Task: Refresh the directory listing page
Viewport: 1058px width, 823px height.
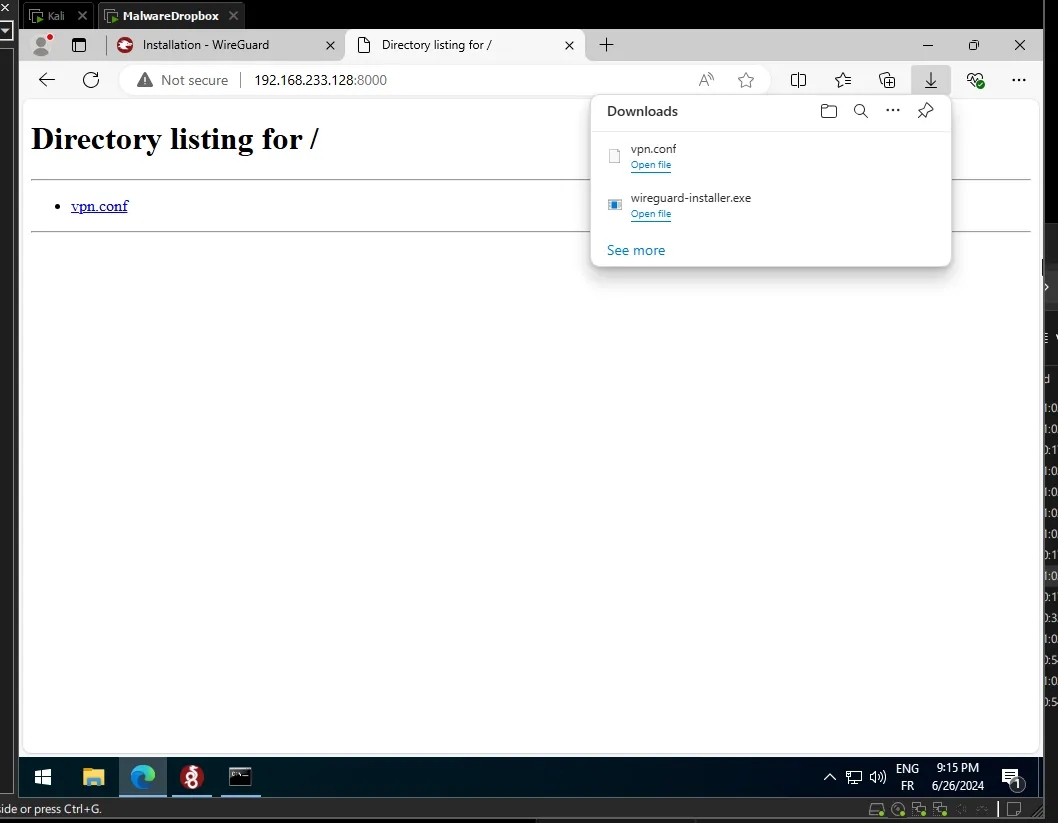Action: point(91,80)
